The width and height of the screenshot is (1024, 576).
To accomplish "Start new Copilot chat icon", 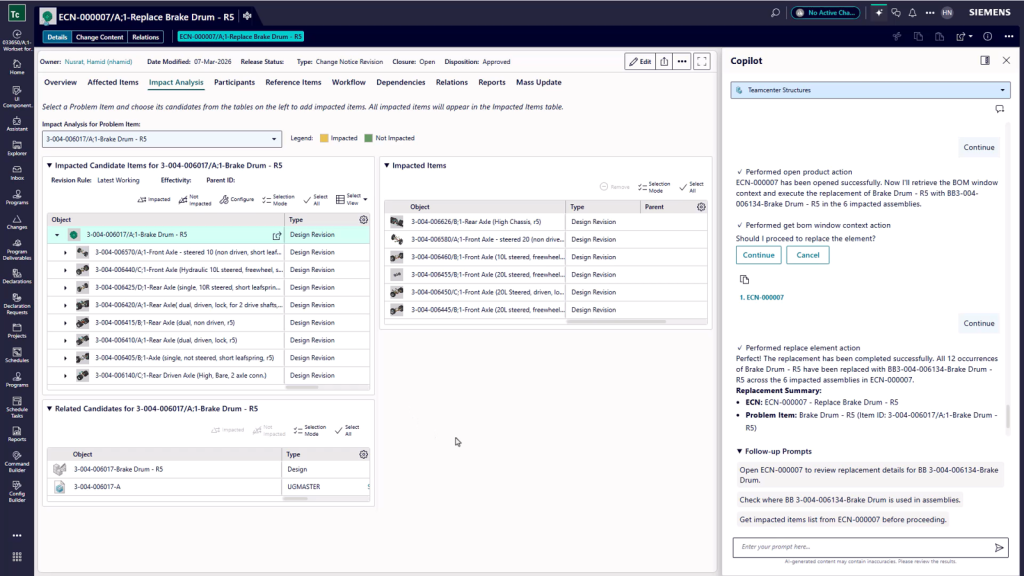I will 999,109.
